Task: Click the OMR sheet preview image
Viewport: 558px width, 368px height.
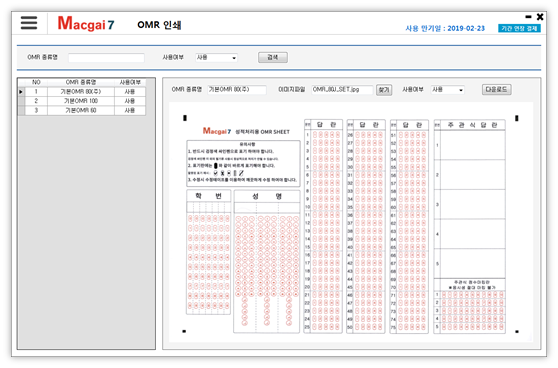Action: 351,224
